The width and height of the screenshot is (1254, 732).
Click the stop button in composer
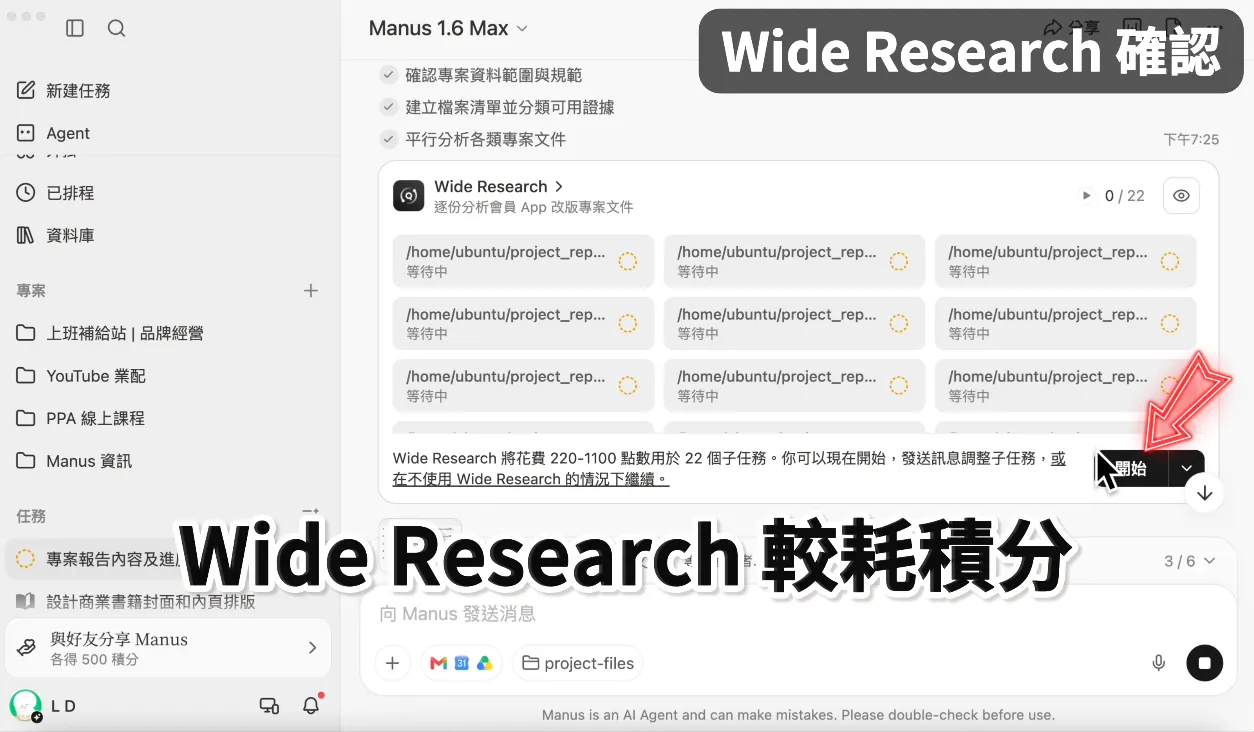point(1205,663)
